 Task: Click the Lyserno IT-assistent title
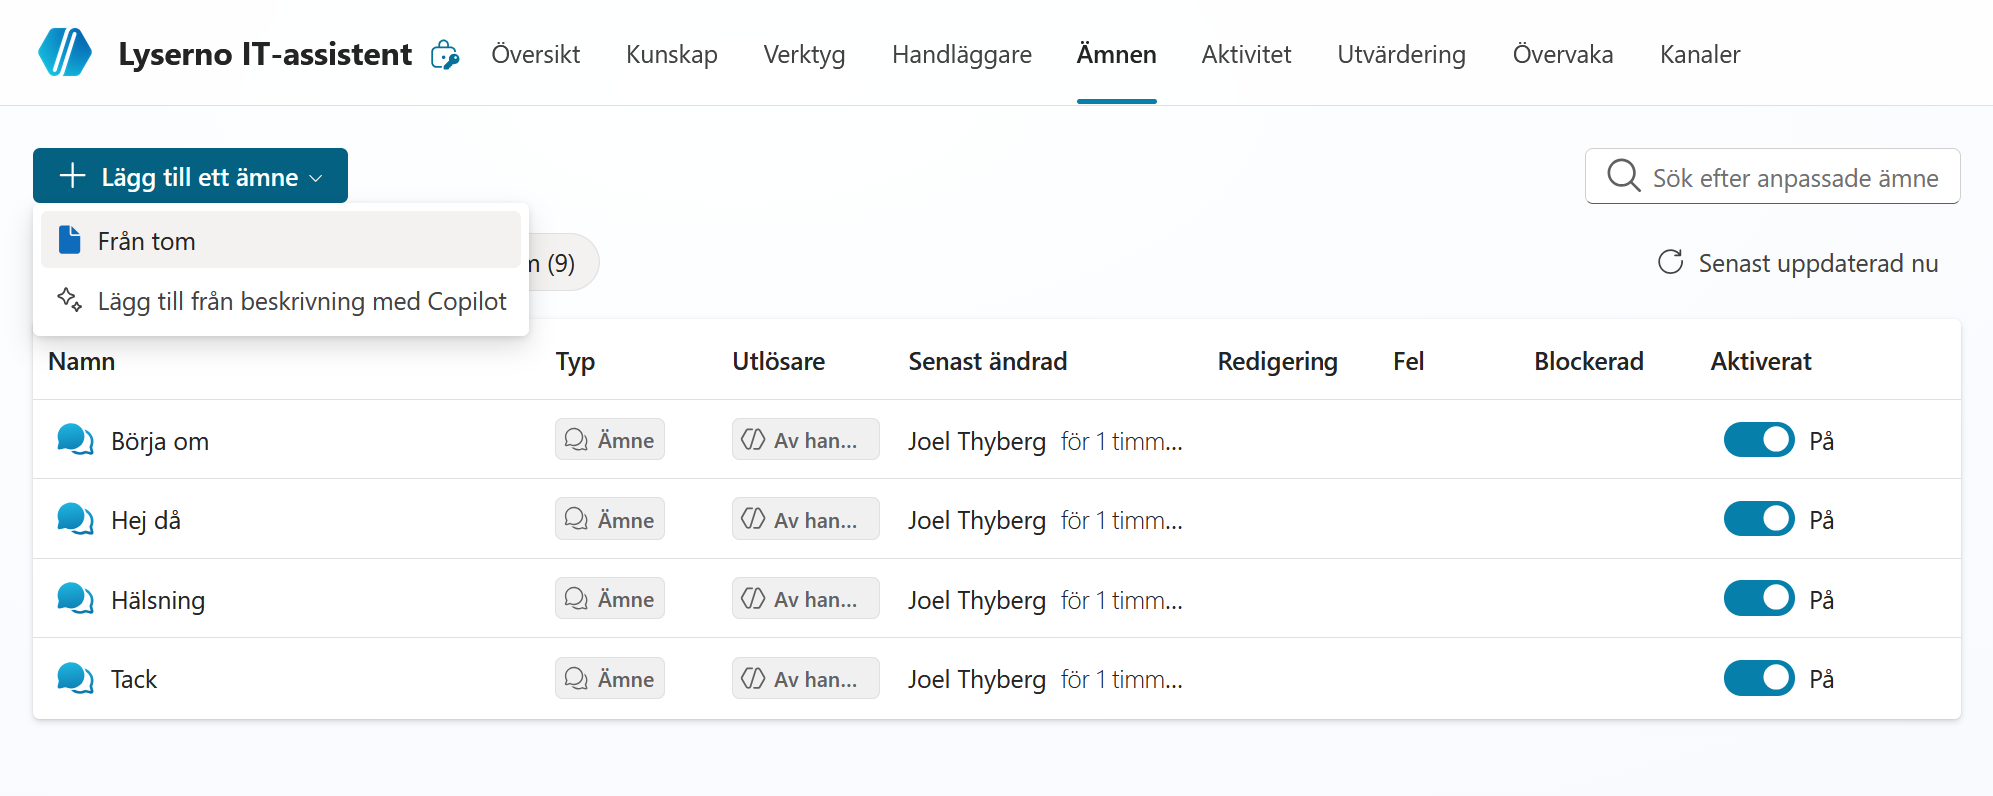265,54
